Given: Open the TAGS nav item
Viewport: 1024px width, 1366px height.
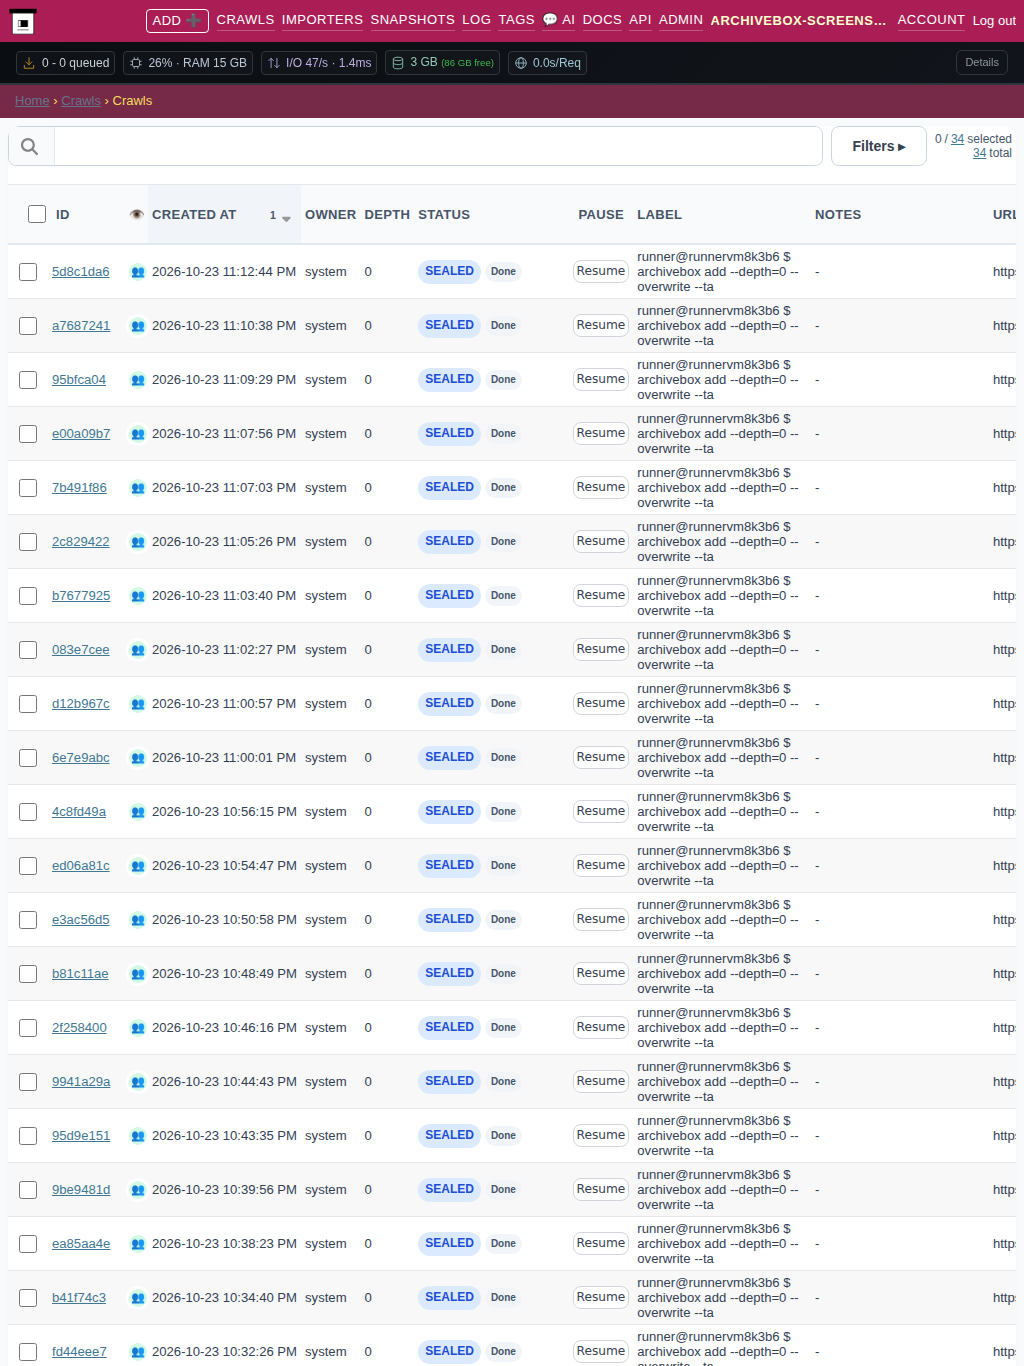Looking at the screenshot, I should [516, 20].
